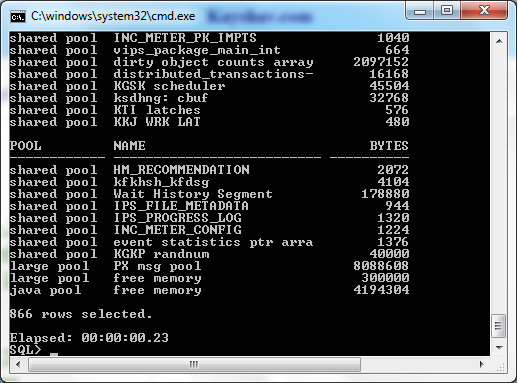Click the value 2097152
The height and width of the screenshot is (383, 518).
(x=381, y=62)
